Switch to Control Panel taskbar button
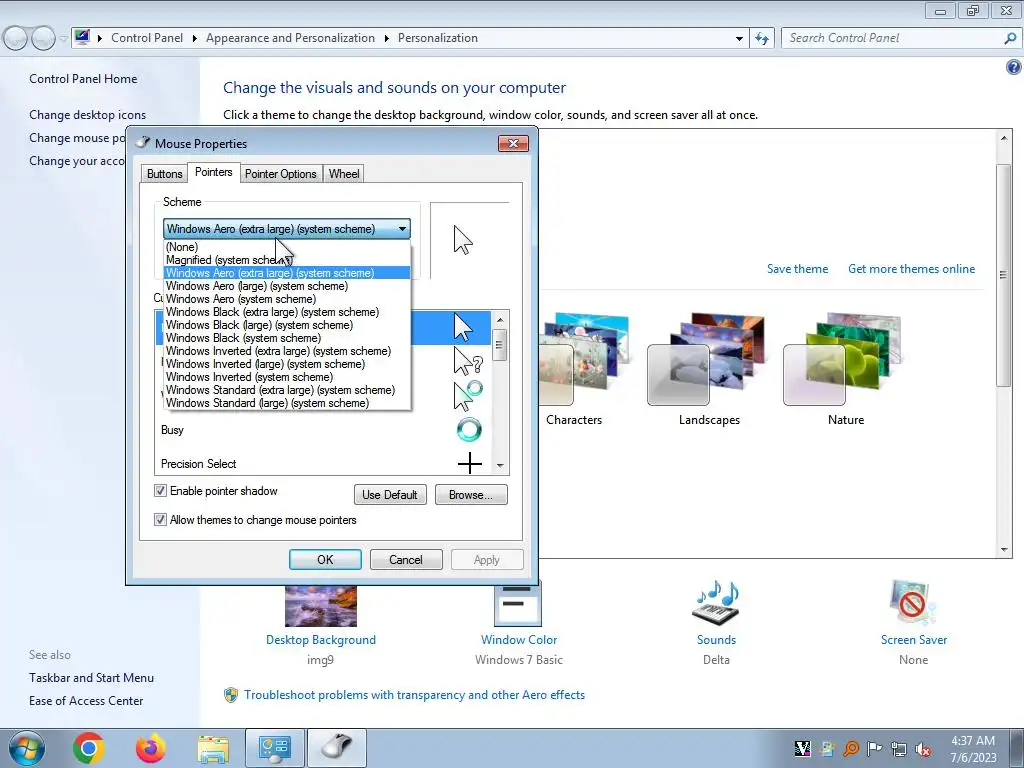1024x768 pixels. click(x=275, y=748)
